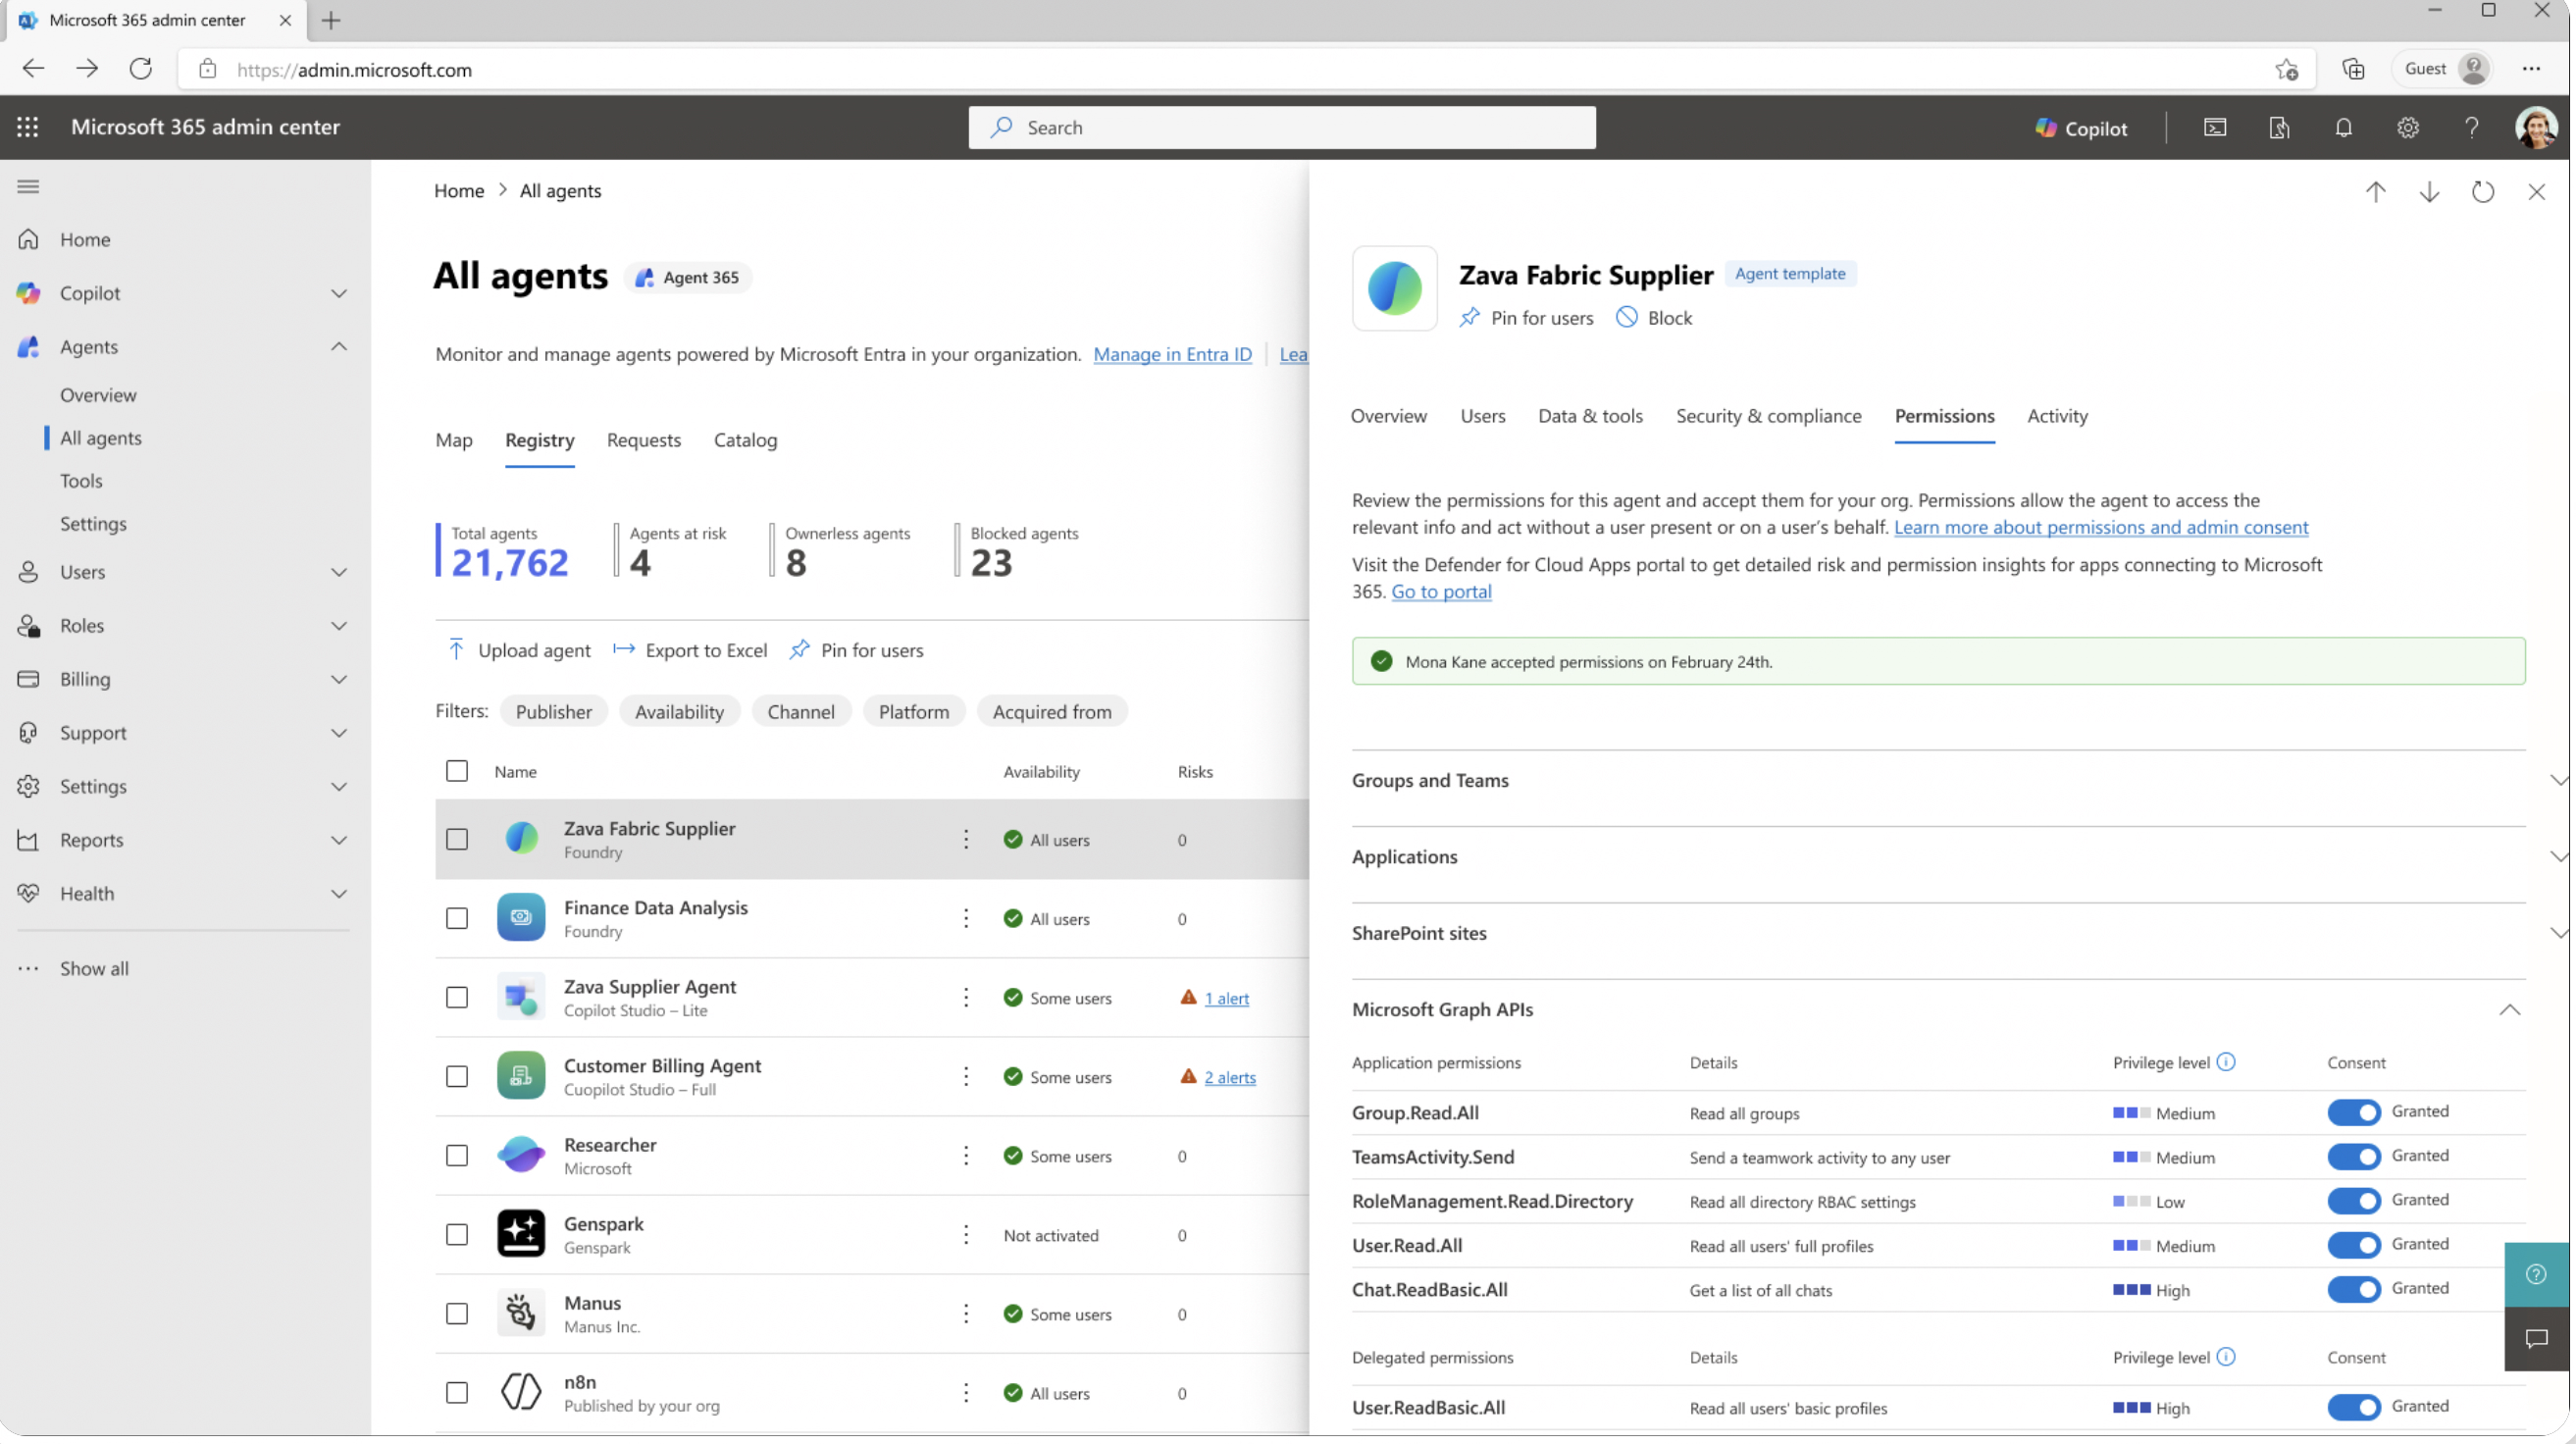Open Cloud Shell terminal icon

pyautogui.click(x=2215, y=127)
